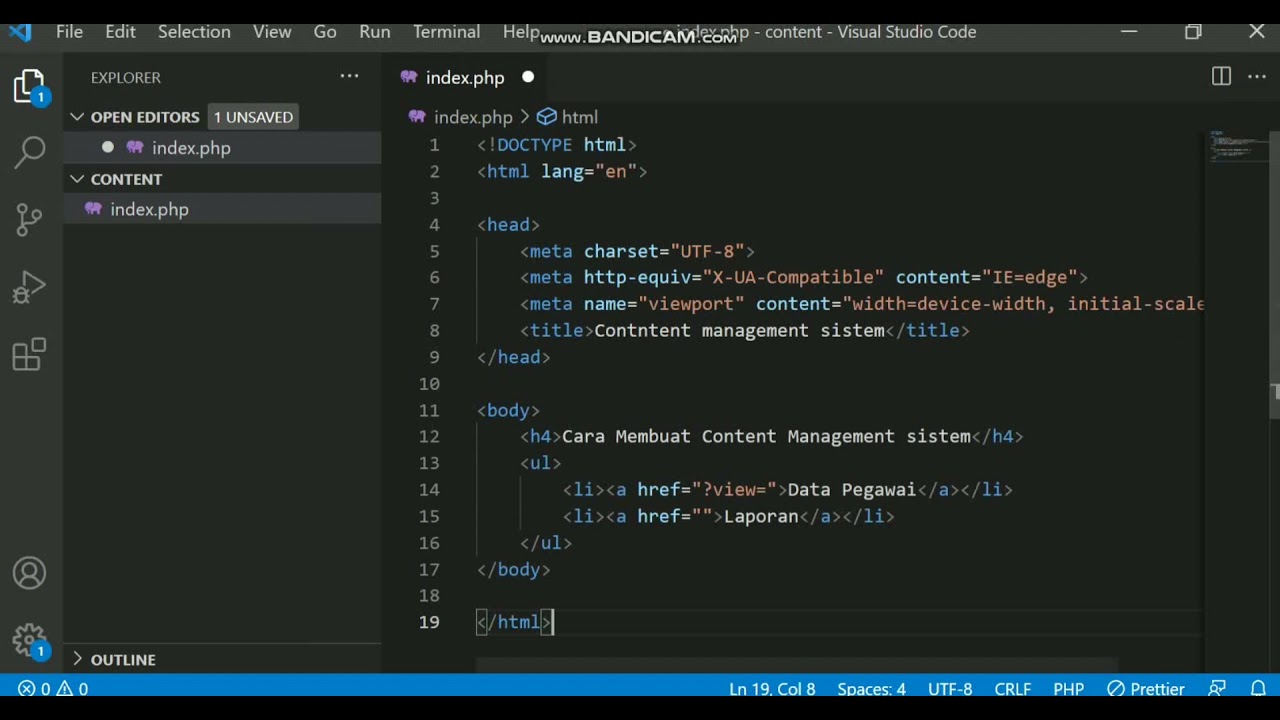Screen dimensions: 1280x720
Task: Open the Run and Debug view icon
Action: click(x=30, y=288)
